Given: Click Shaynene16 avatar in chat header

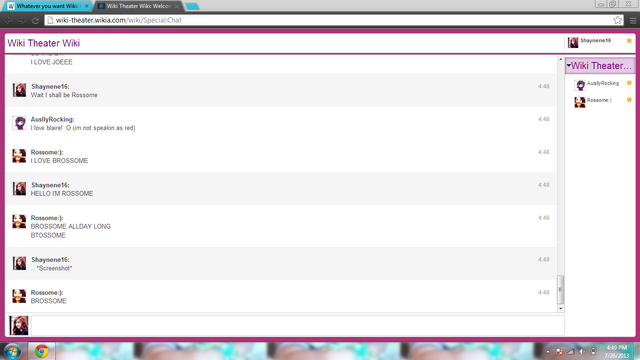Looking at the screenshot, I should pyautogui.click(x=573, y=42).
